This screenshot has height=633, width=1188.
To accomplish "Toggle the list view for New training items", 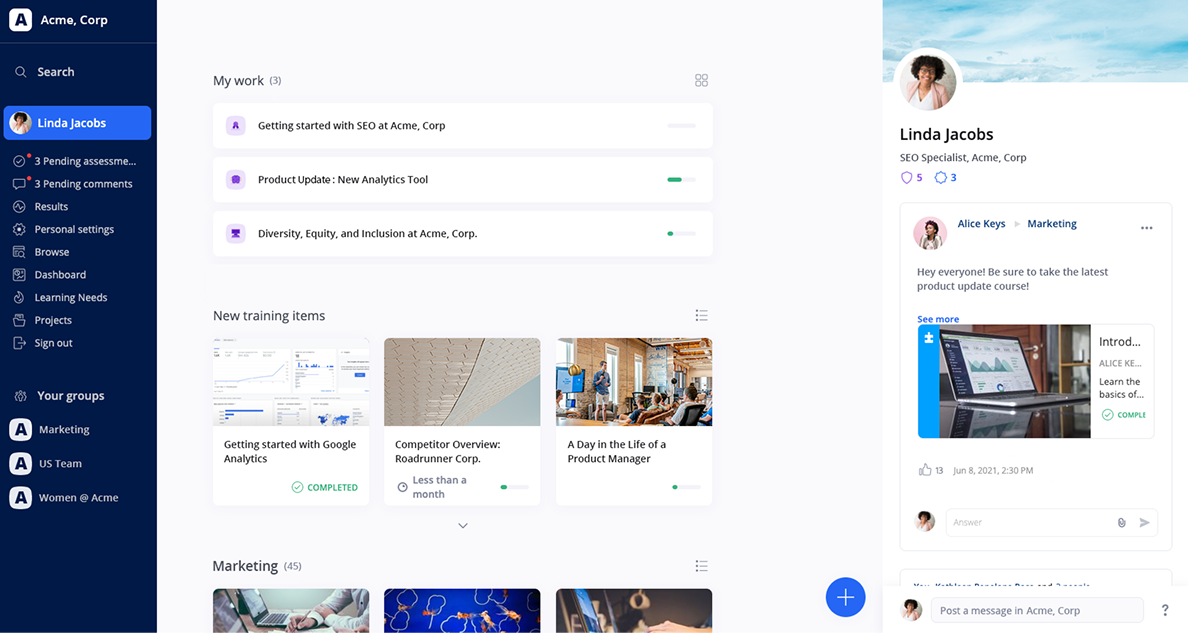I will pos(701,315).
